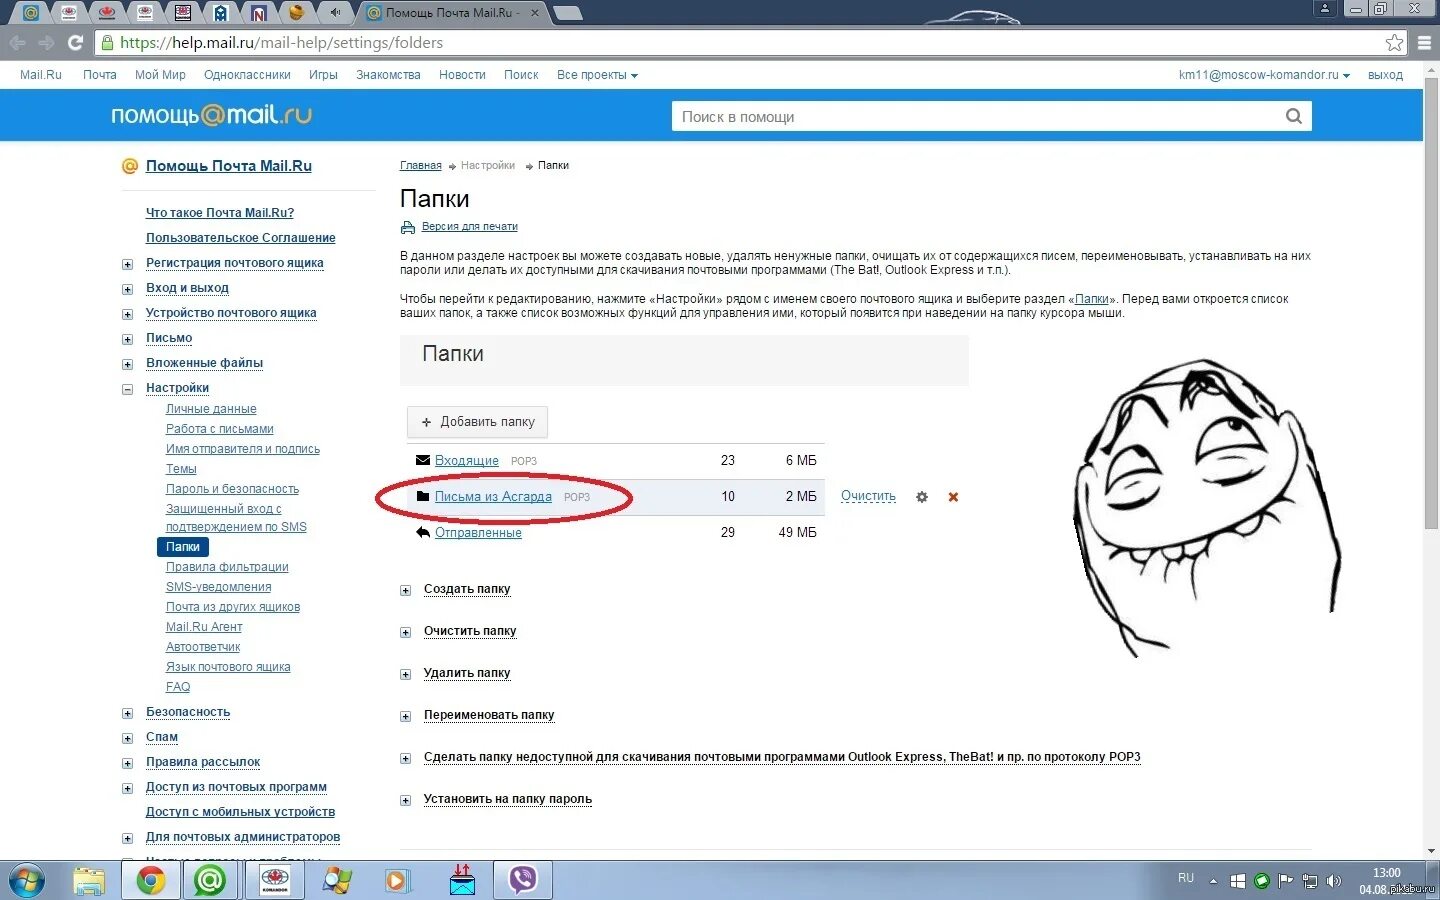Click Chrome icon on taskbar
This screenshot has width=1440, height=900.
click(151, 880)
